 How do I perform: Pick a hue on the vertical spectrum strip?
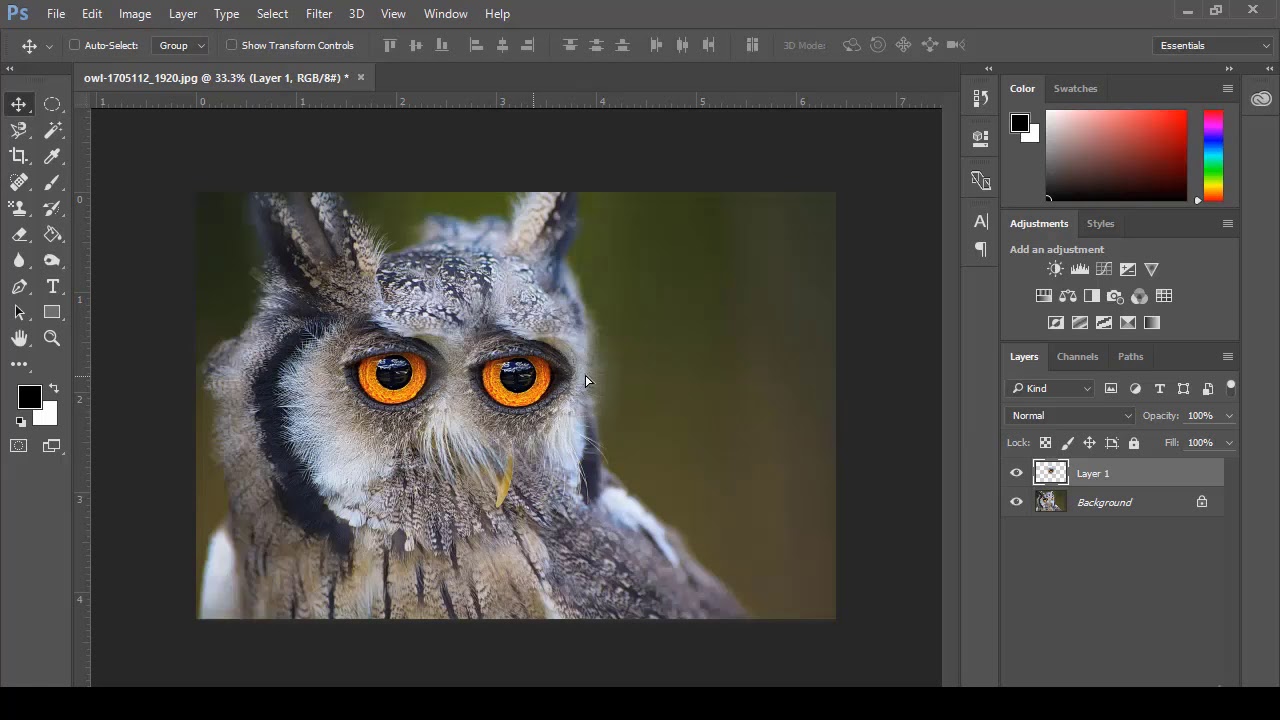point(1213,155)
